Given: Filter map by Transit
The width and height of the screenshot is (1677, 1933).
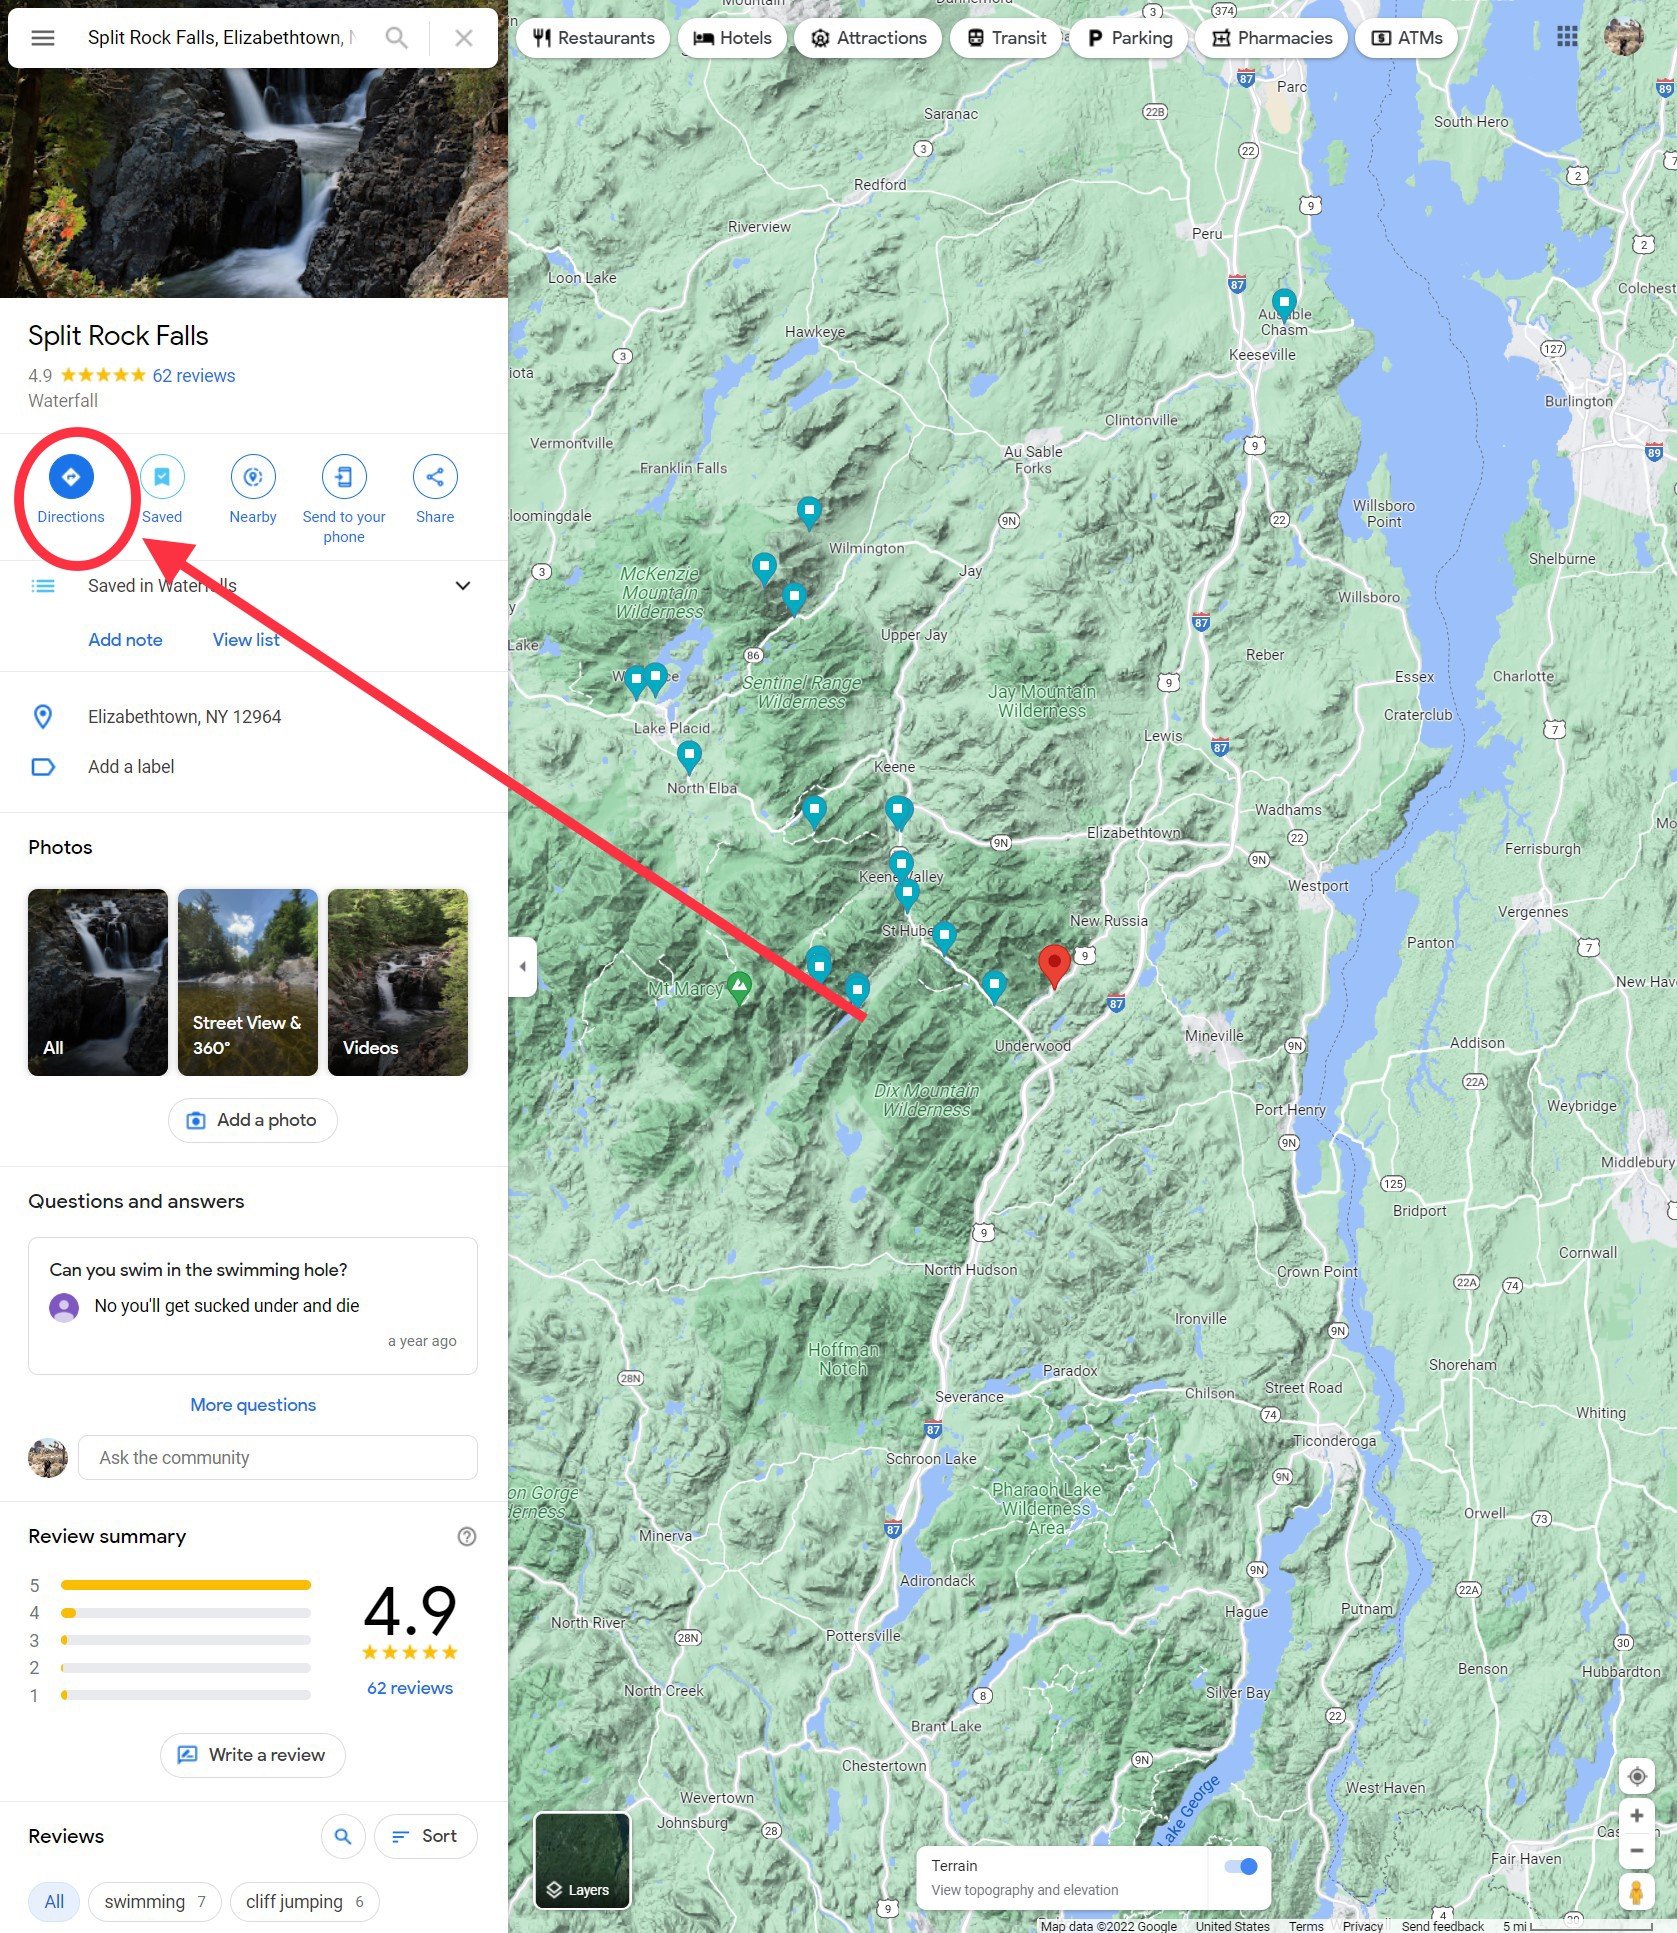Looking at the screenshot, I should 1006,38.
